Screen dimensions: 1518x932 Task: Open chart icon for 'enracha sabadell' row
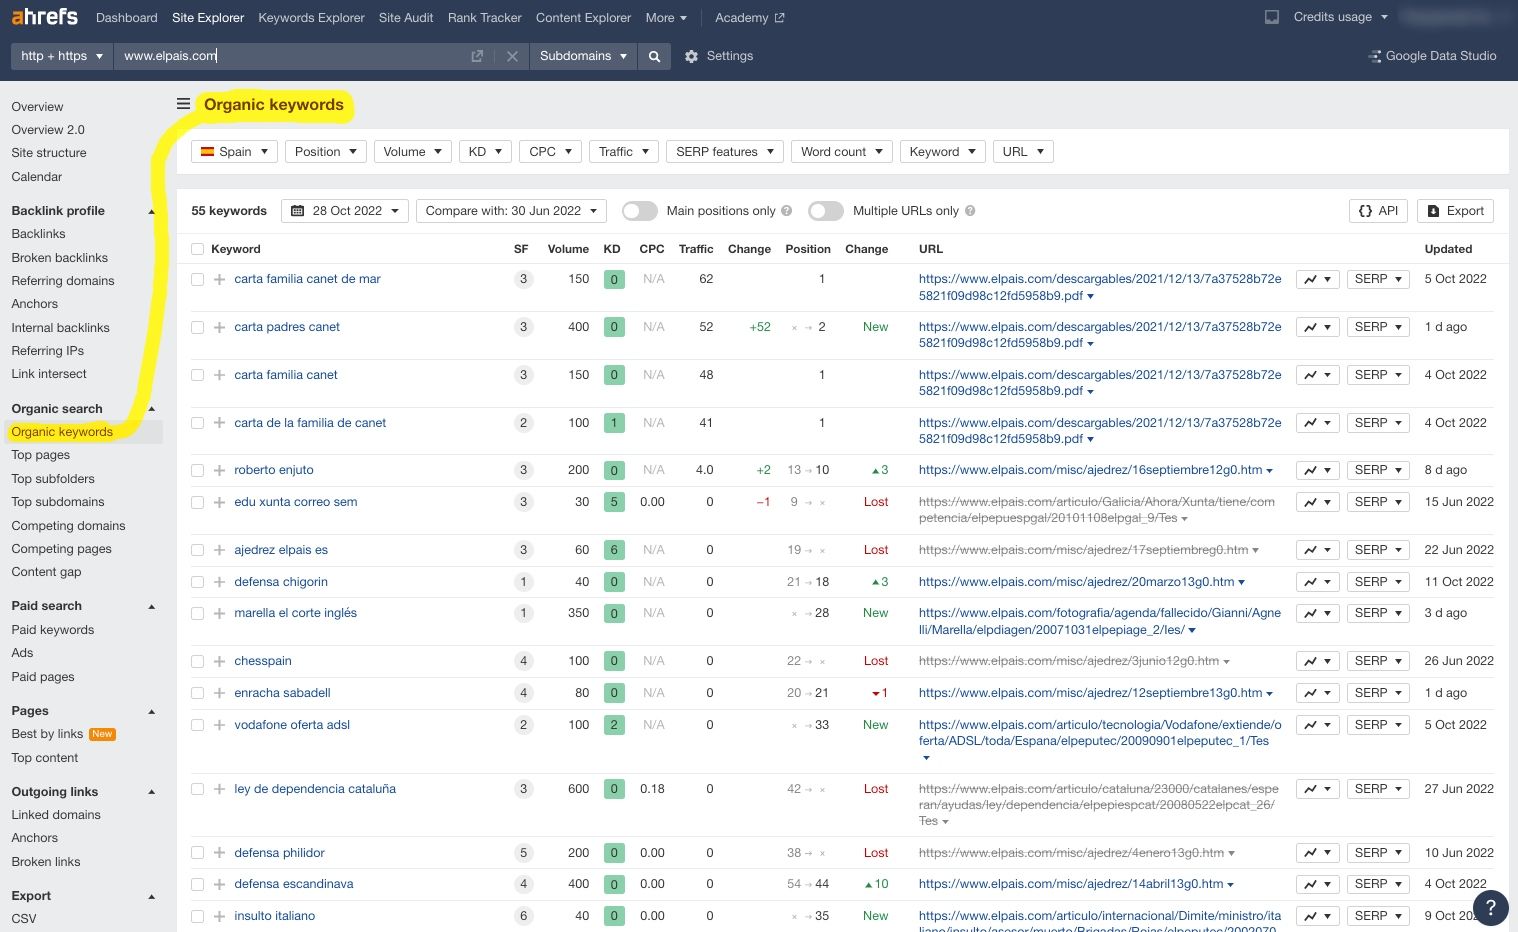(1317, 694)
